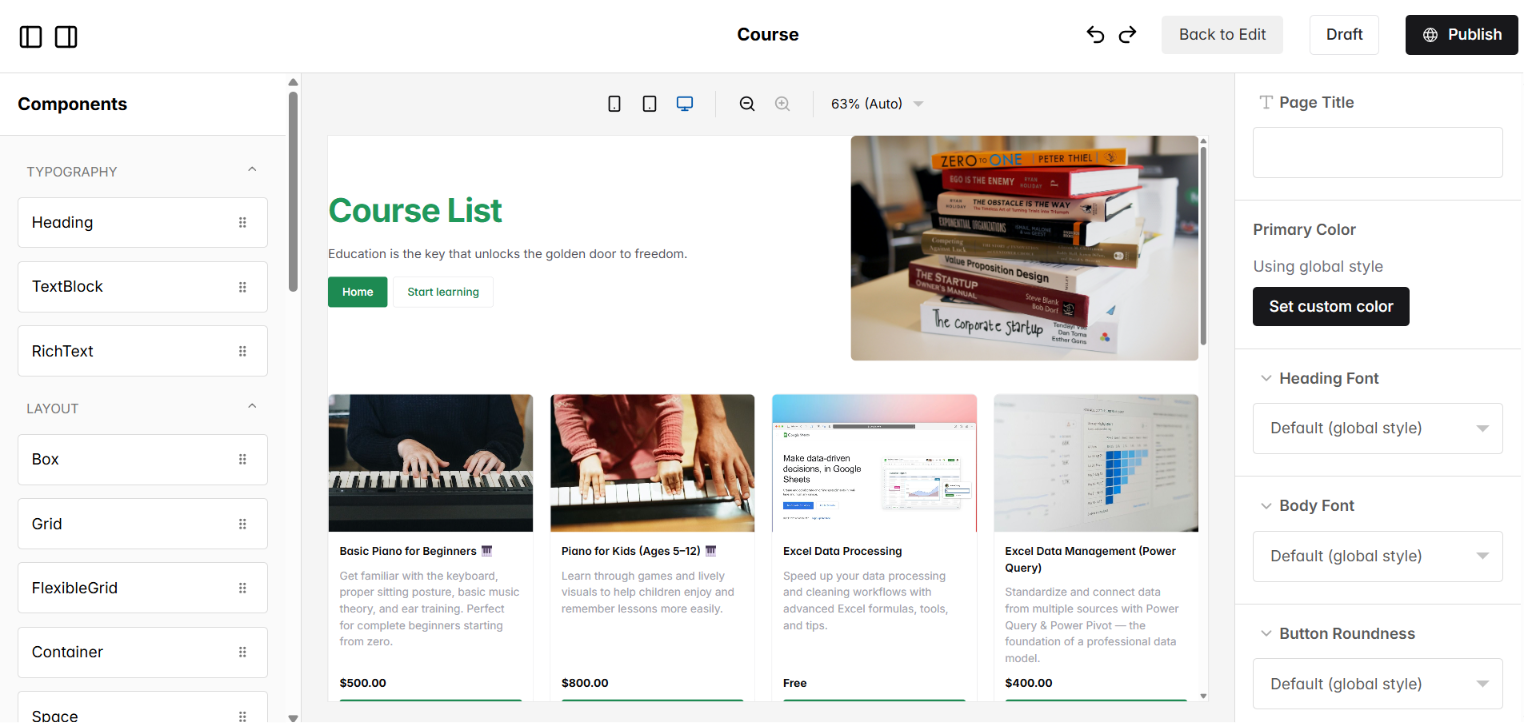Click the undo arrow icon
This screenshot has width=1524, height=723.
(1096, 35)
